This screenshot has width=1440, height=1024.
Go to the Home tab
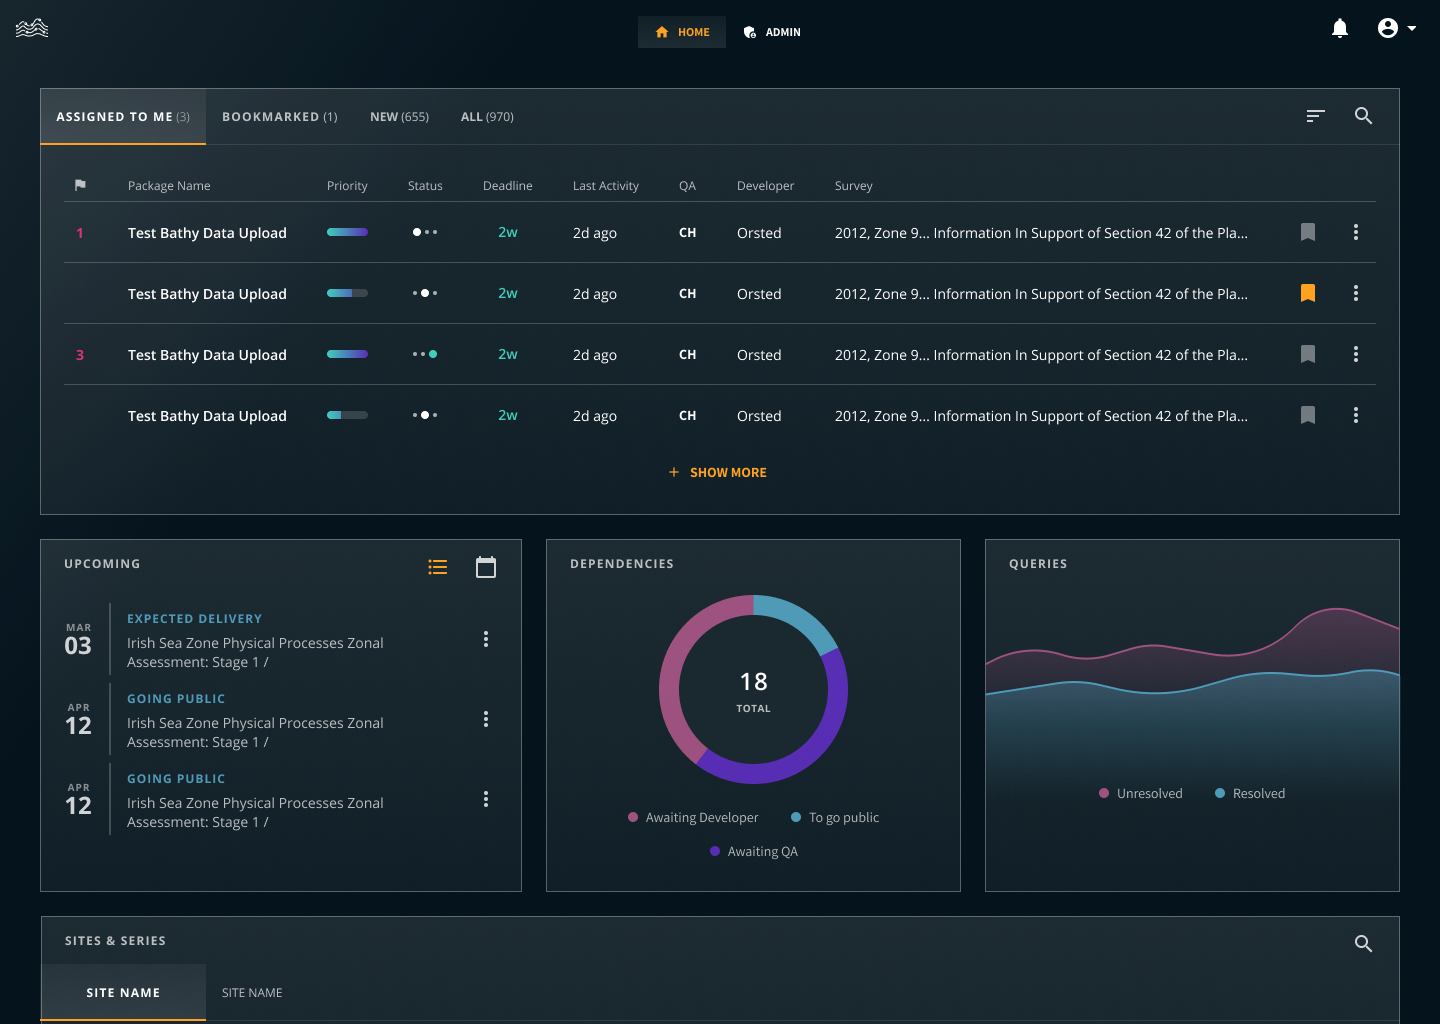[682, 32]
